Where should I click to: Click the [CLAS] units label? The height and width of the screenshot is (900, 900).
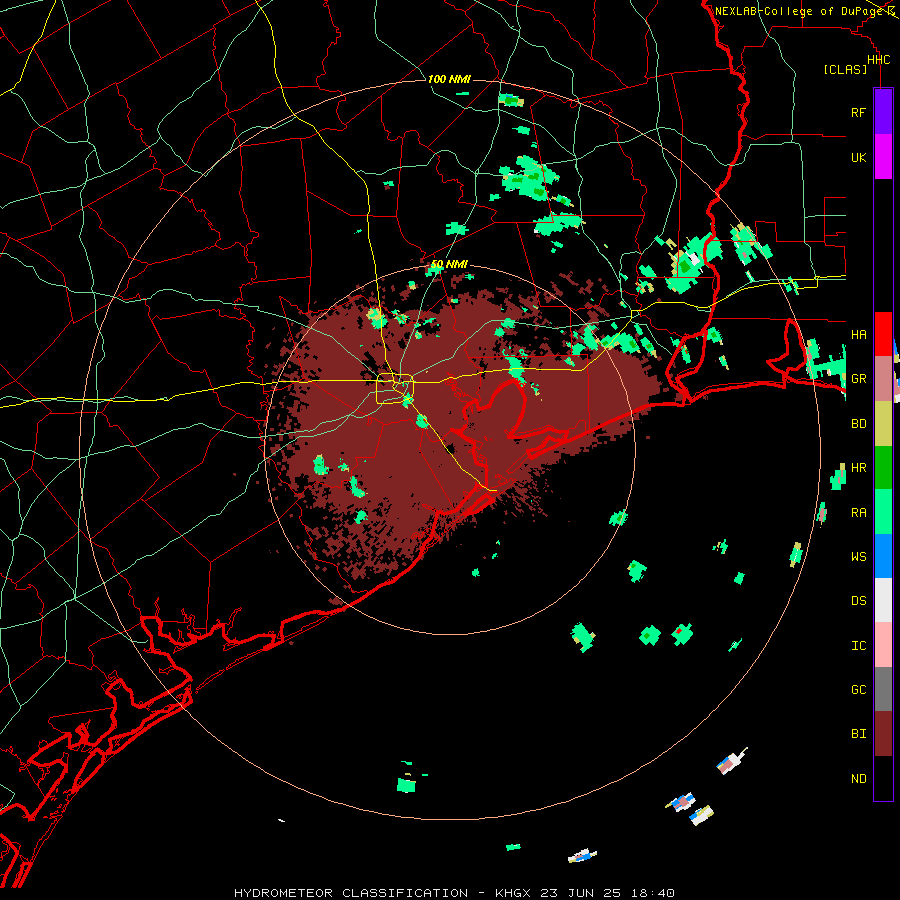point(845,70)
